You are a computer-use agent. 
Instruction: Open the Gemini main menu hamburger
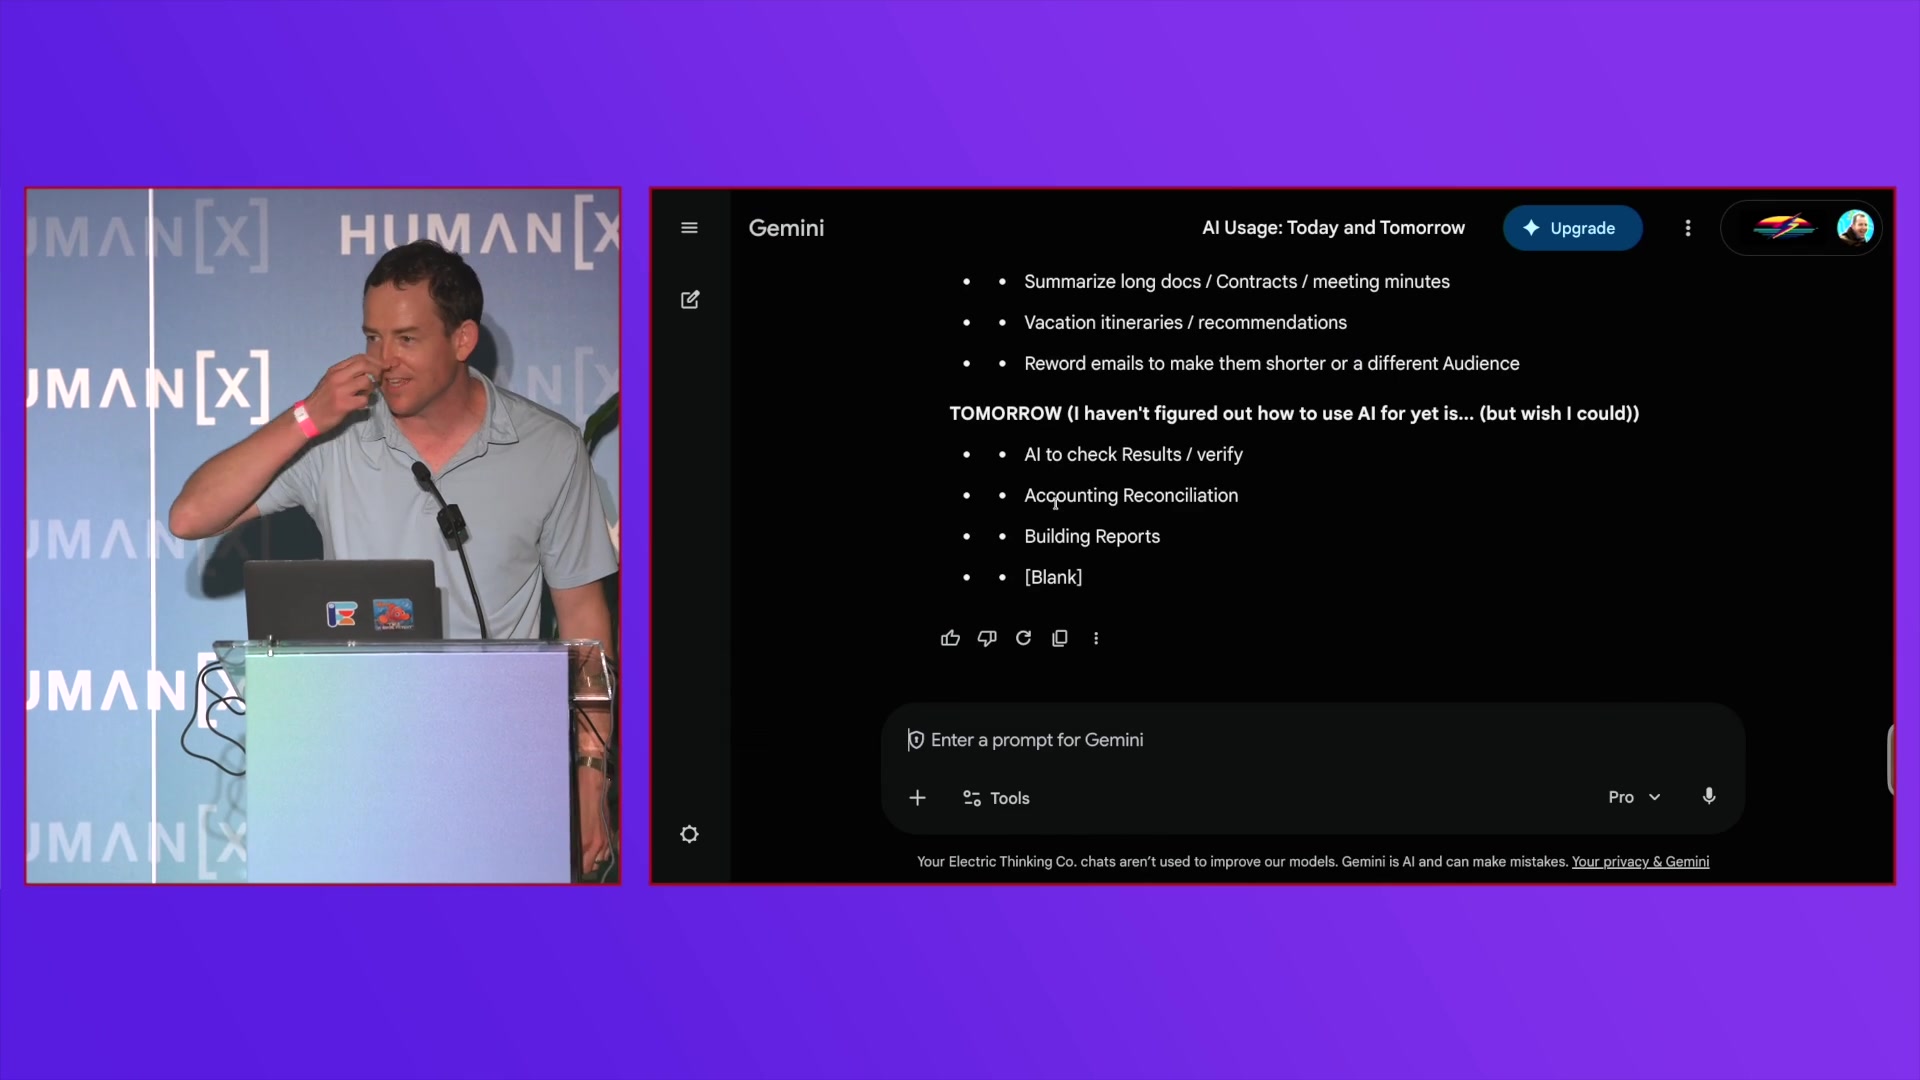pos(689,228)
